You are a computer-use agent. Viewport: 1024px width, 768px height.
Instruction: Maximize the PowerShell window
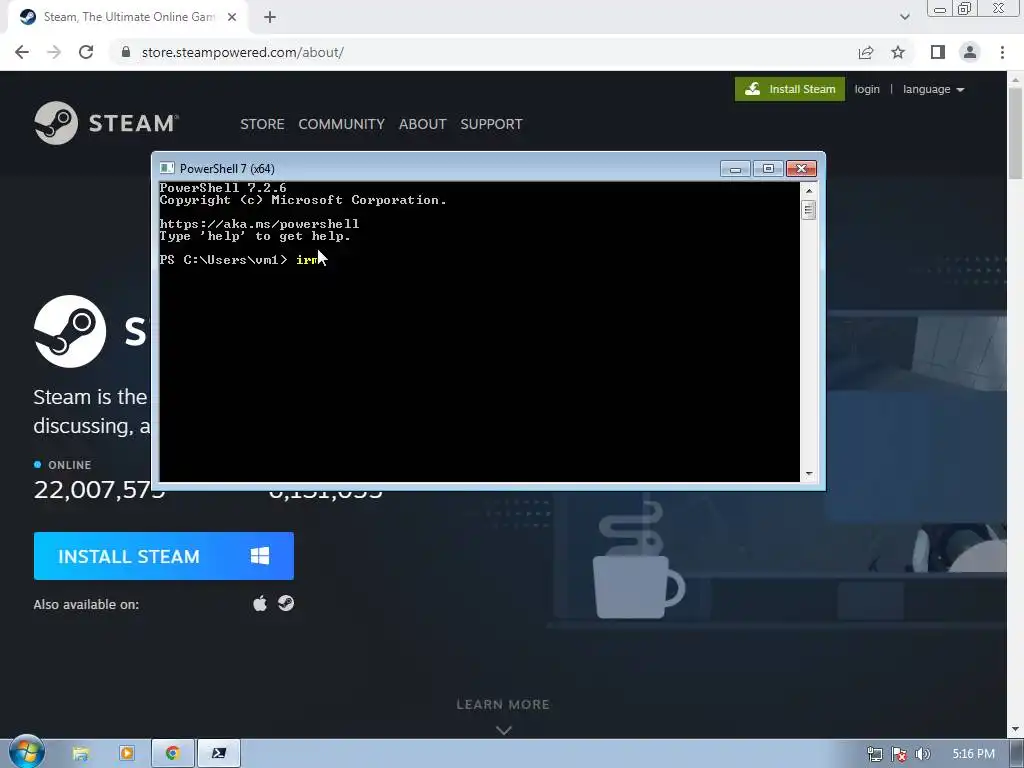click(x=768, y=169)
